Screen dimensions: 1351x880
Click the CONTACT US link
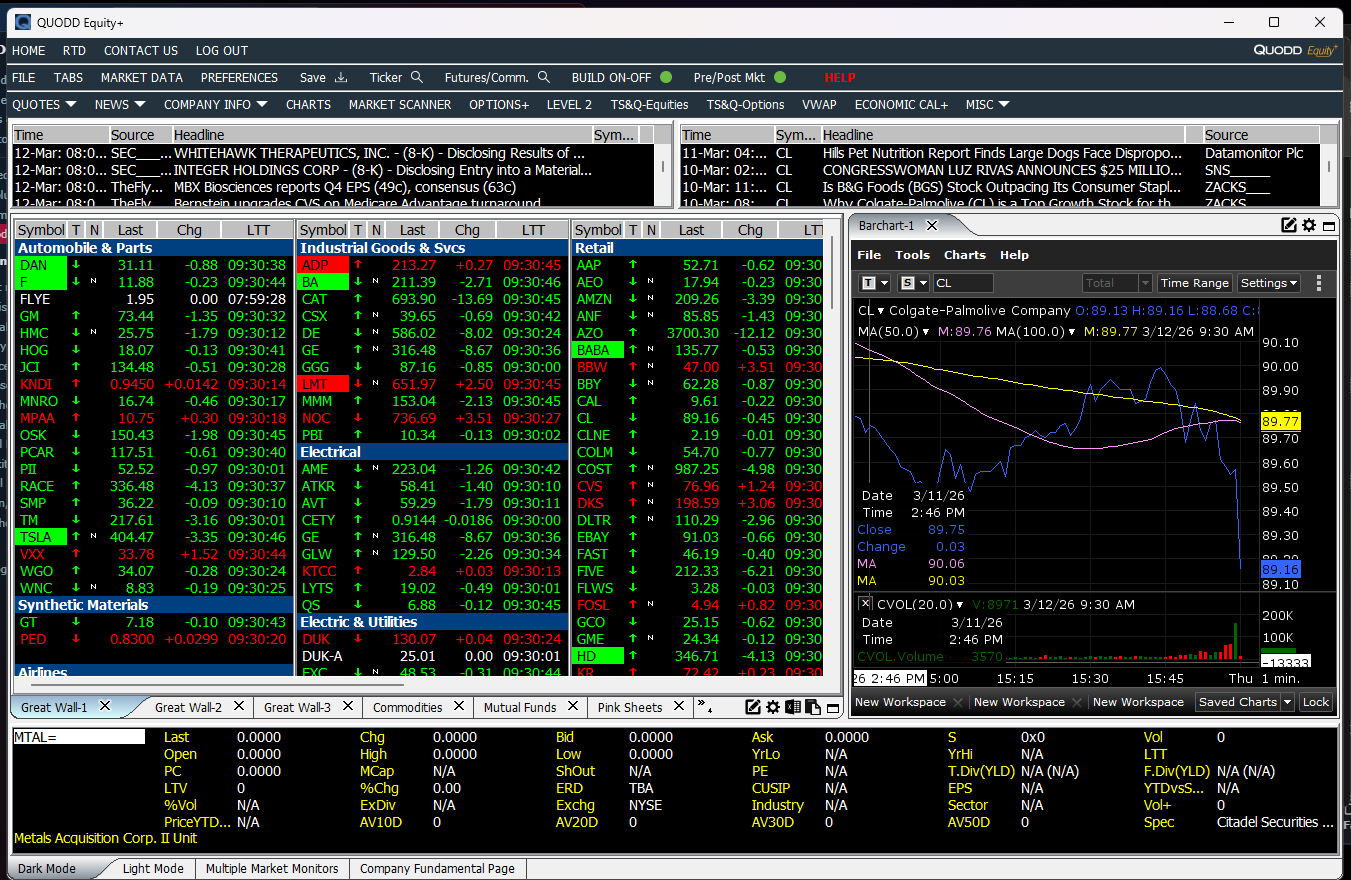pos(141,51)
